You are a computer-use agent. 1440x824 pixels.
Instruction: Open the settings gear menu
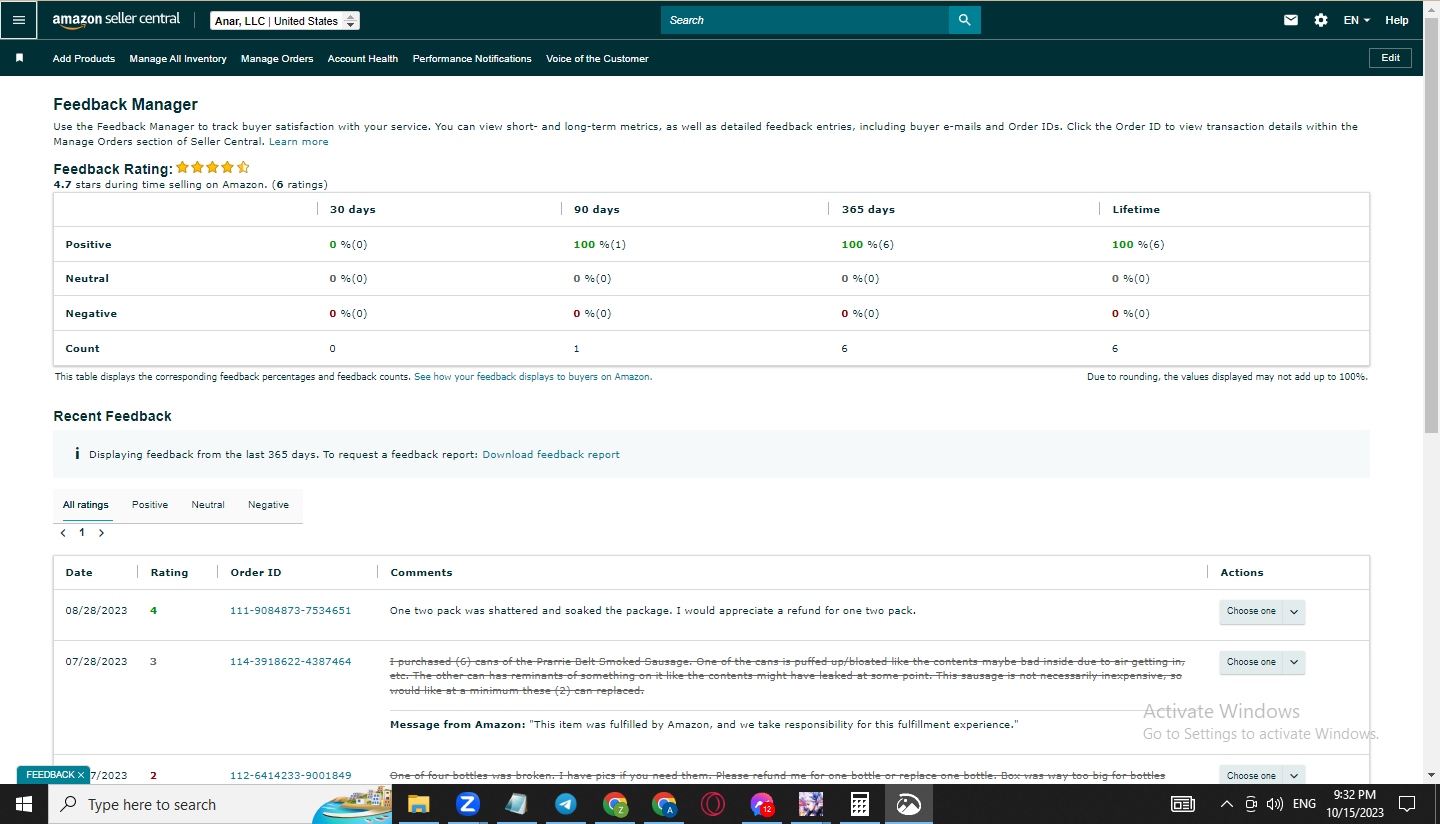[1321, 20]
